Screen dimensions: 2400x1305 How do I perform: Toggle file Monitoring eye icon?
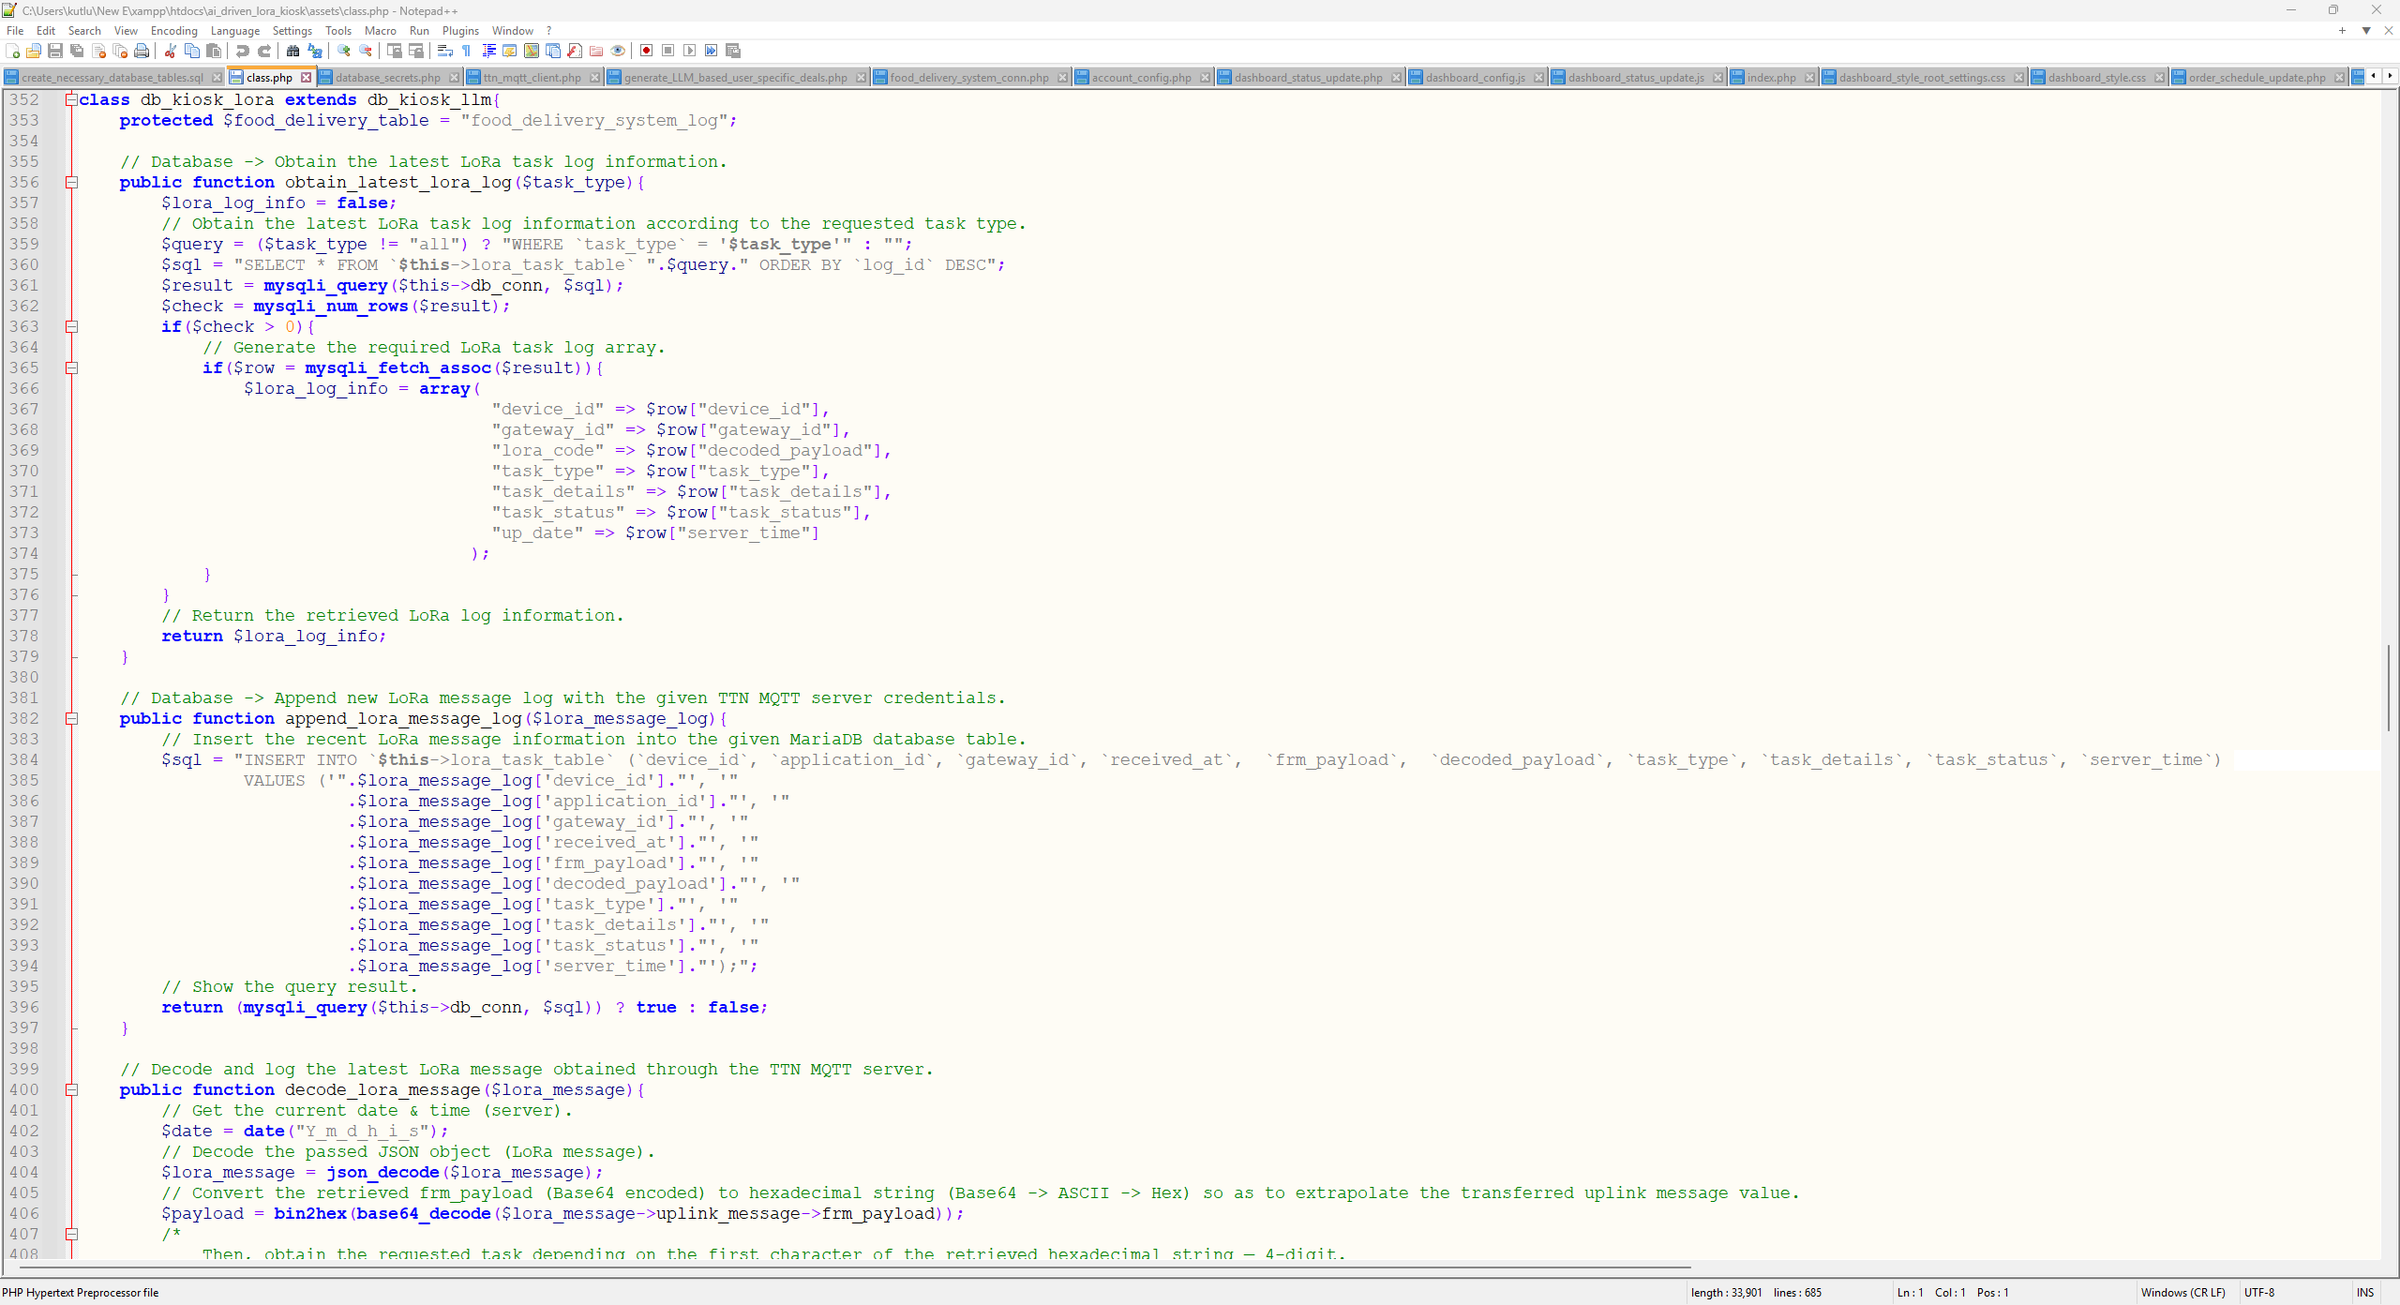(618, 51)
